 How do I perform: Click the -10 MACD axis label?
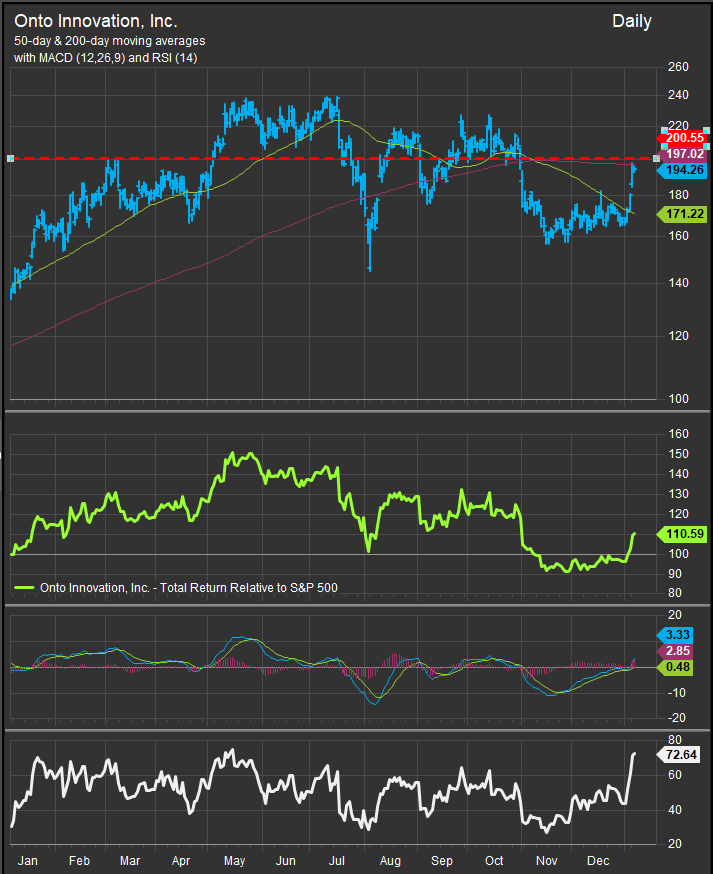(677, 693)
